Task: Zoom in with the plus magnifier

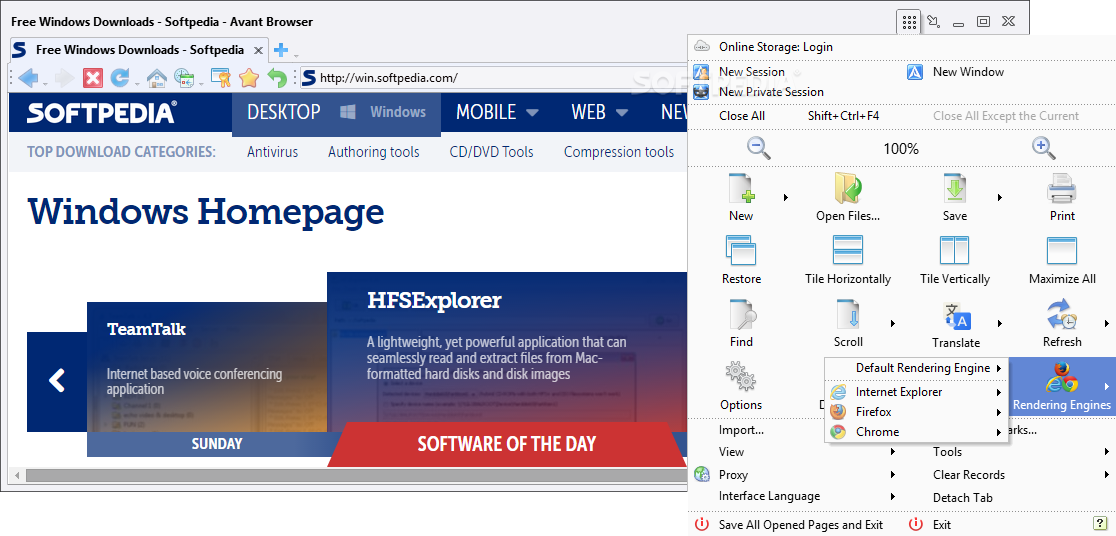Action: click(x=1043, y=148)
